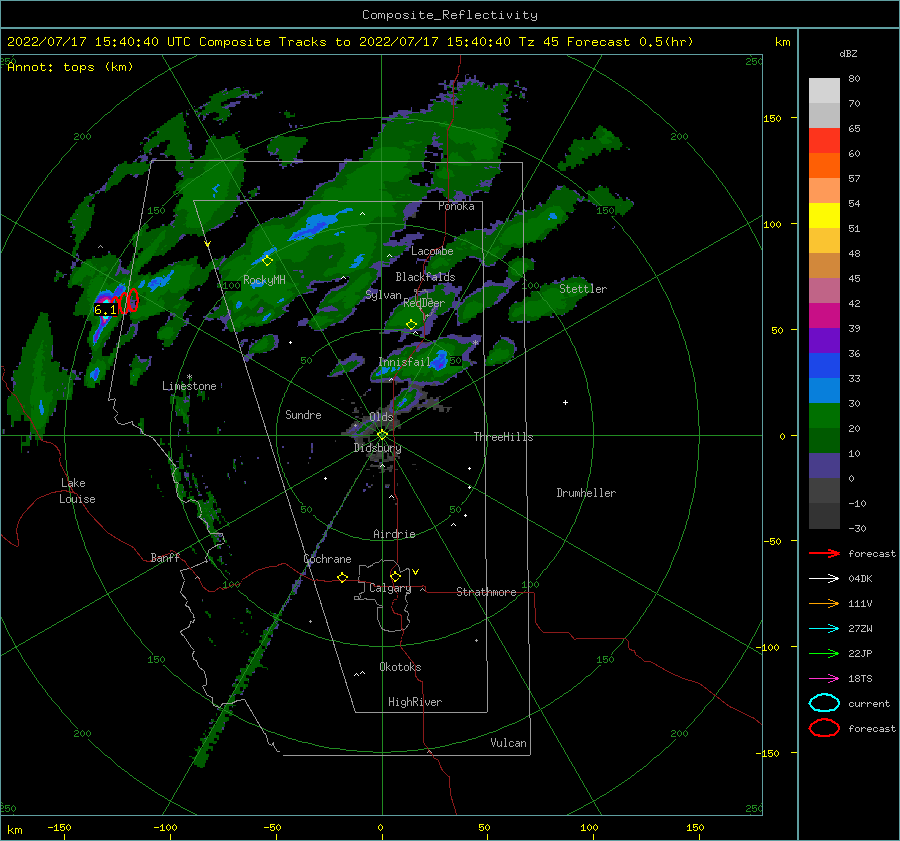Click the Stettler town label
Viewport: 900px width, 841px height.
[583, 289]
